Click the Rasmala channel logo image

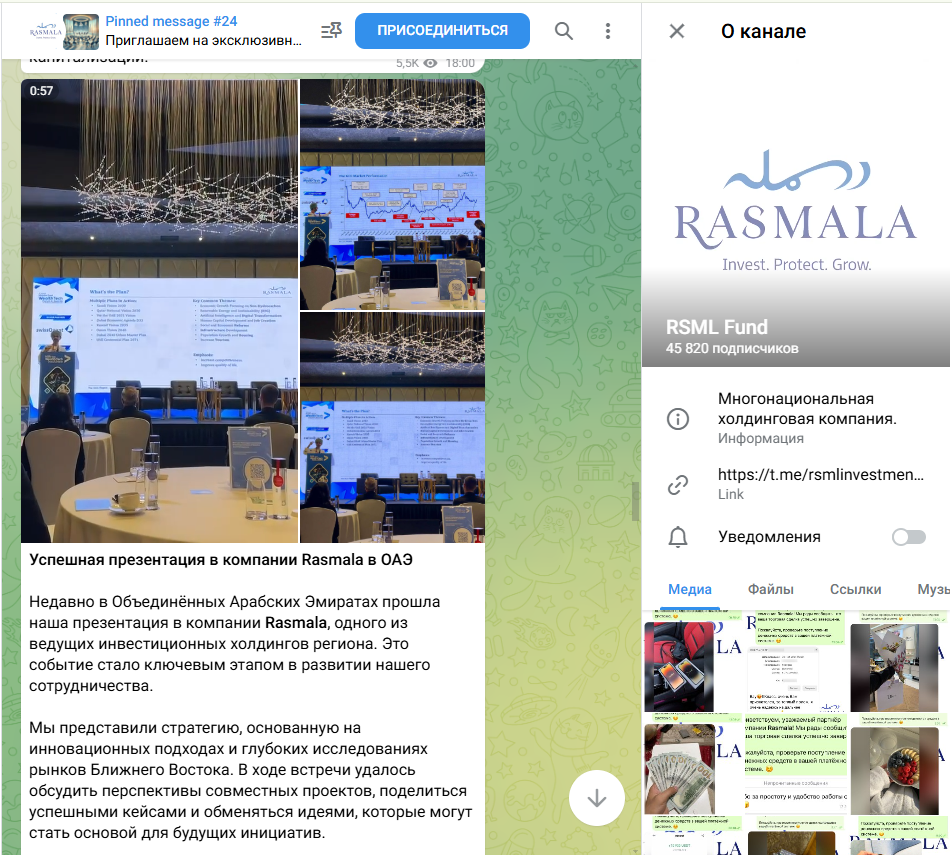(x=796, y=211)
